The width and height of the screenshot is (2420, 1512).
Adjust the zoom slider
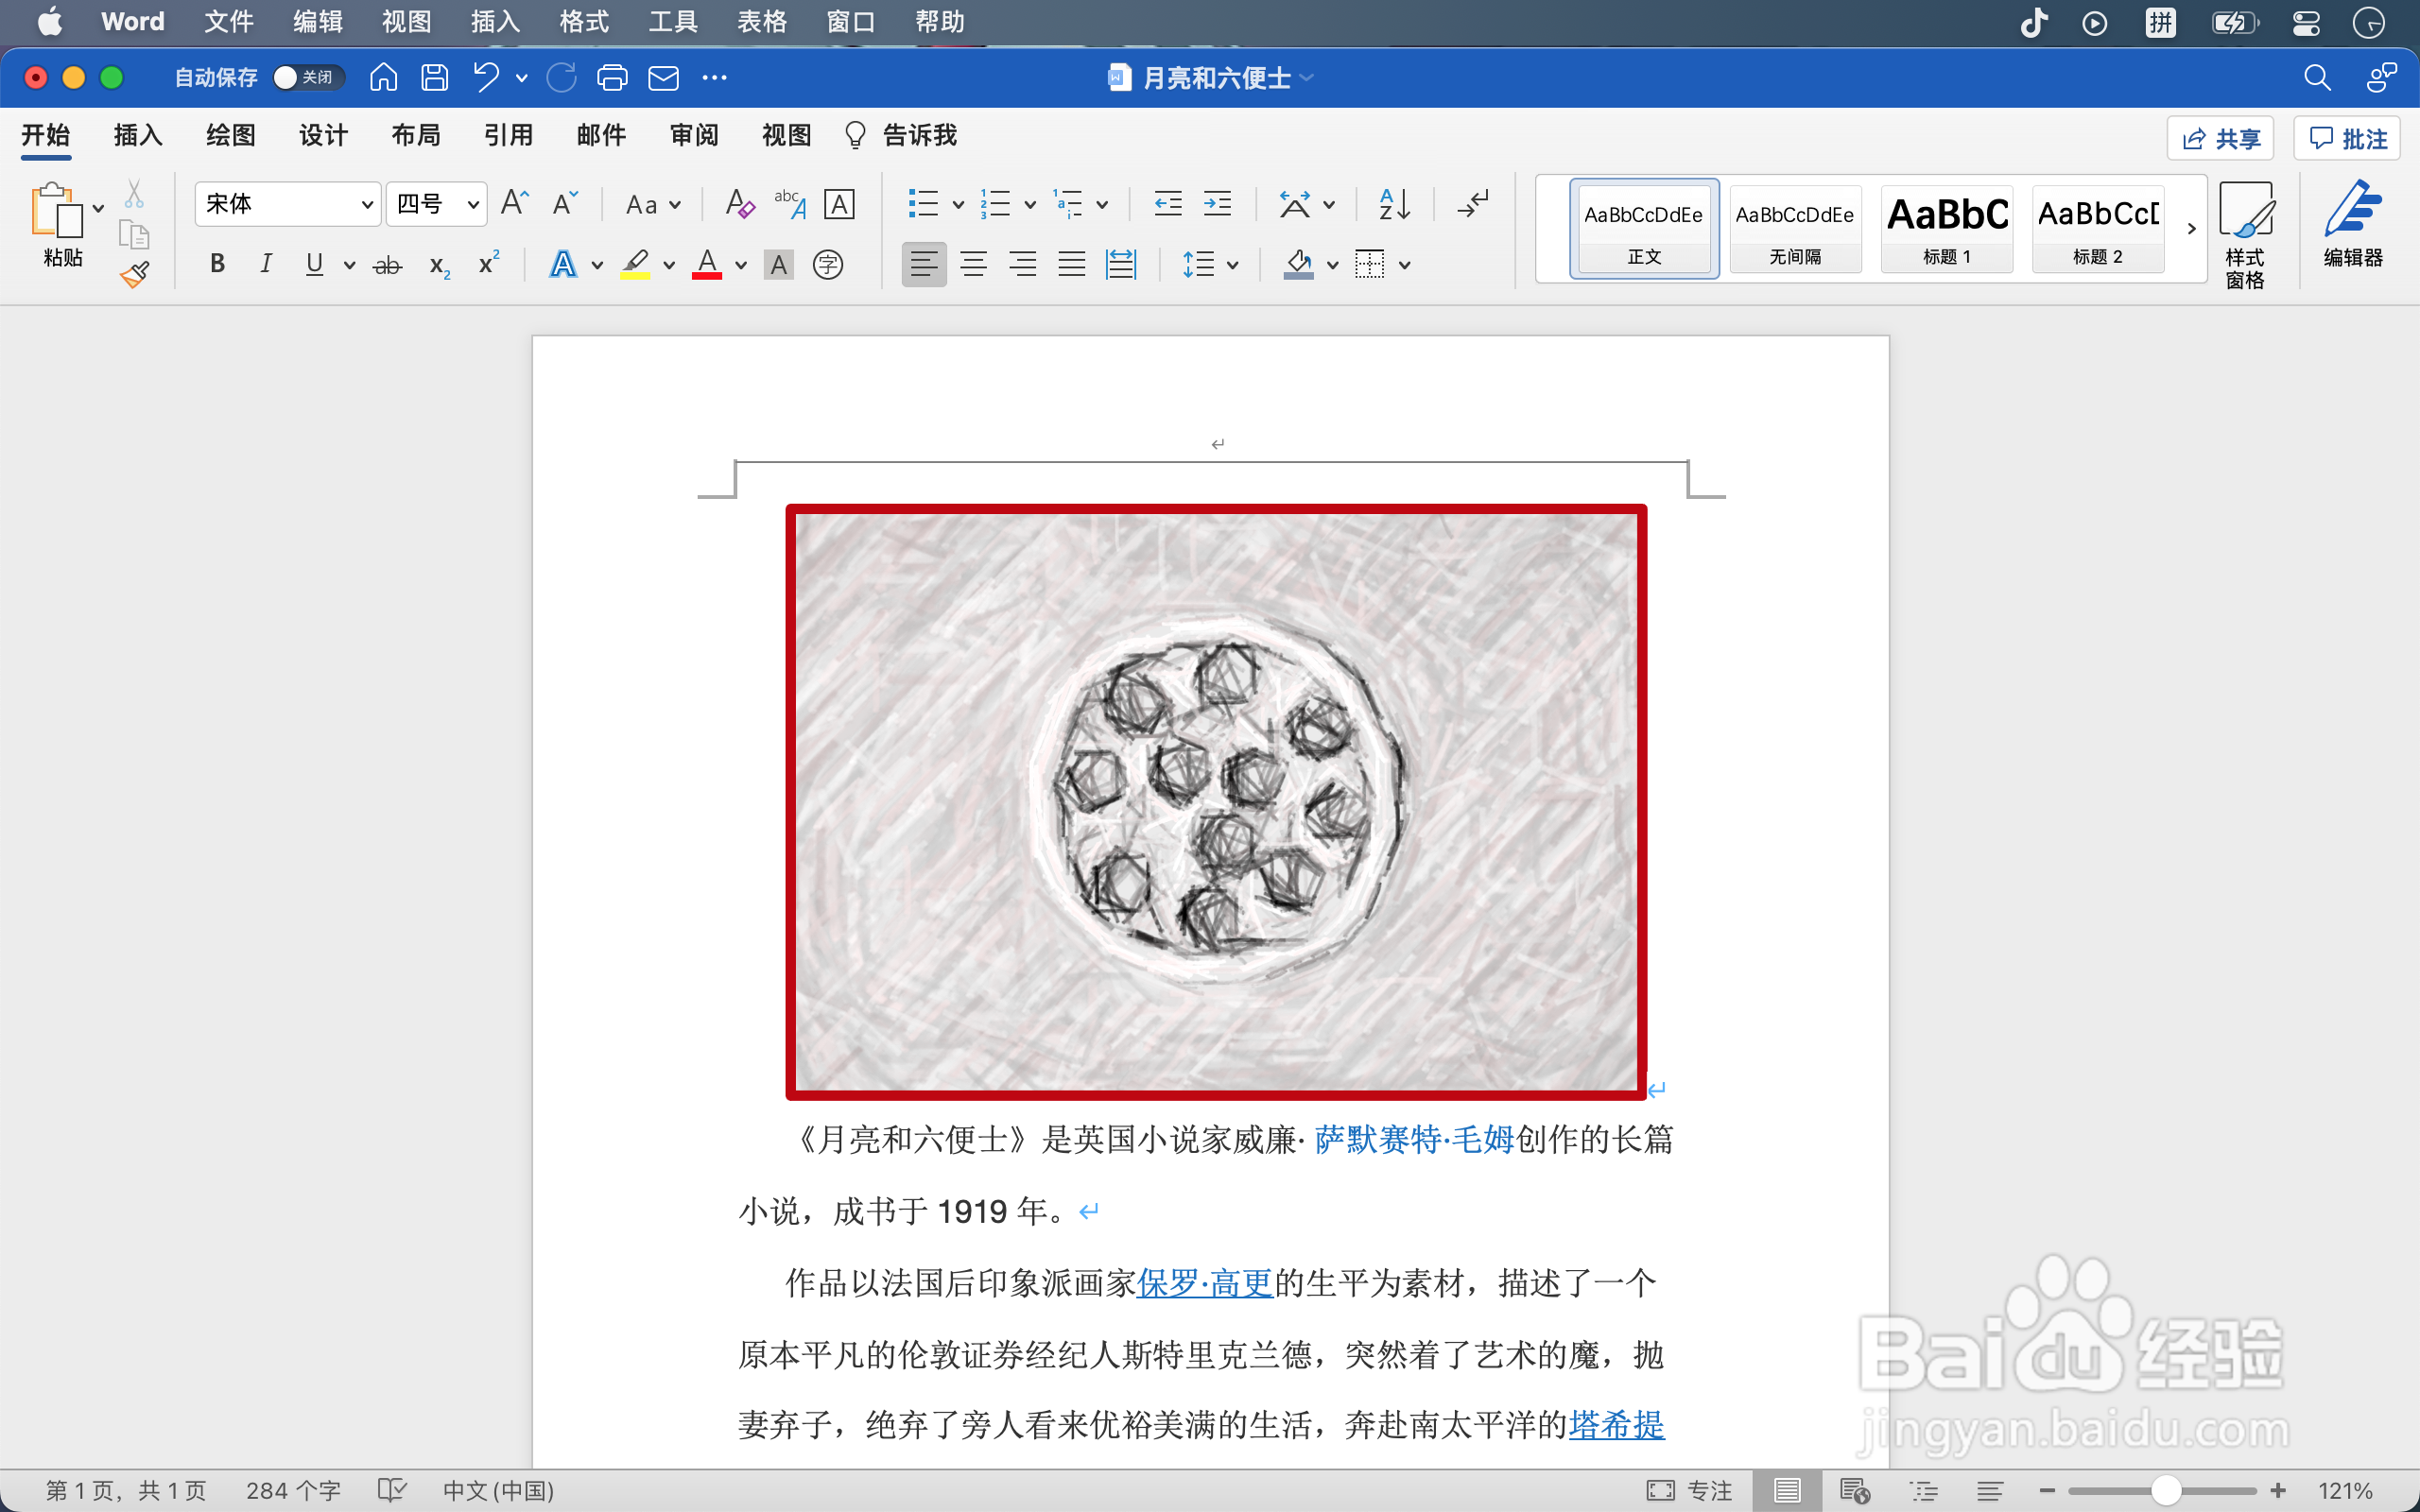click(2165, 1491)
